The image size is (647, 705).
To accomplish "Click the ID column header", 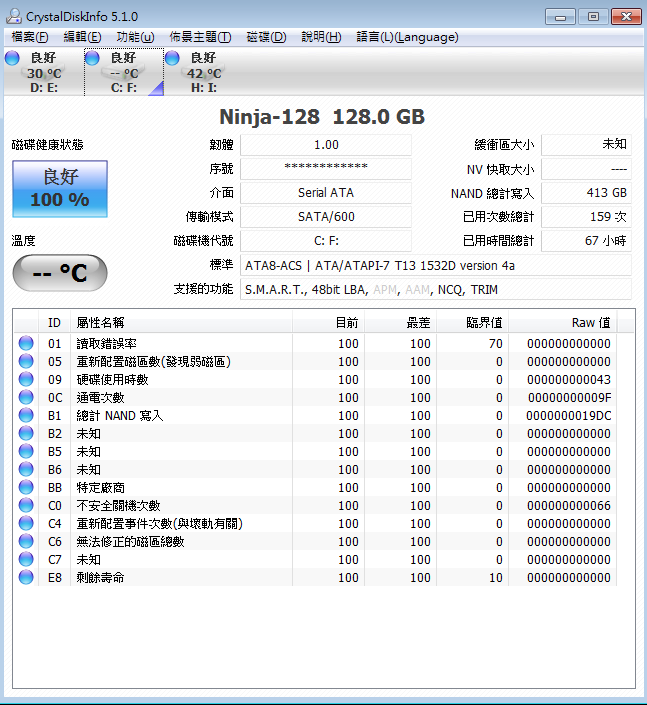I will [x=54, y=322].
